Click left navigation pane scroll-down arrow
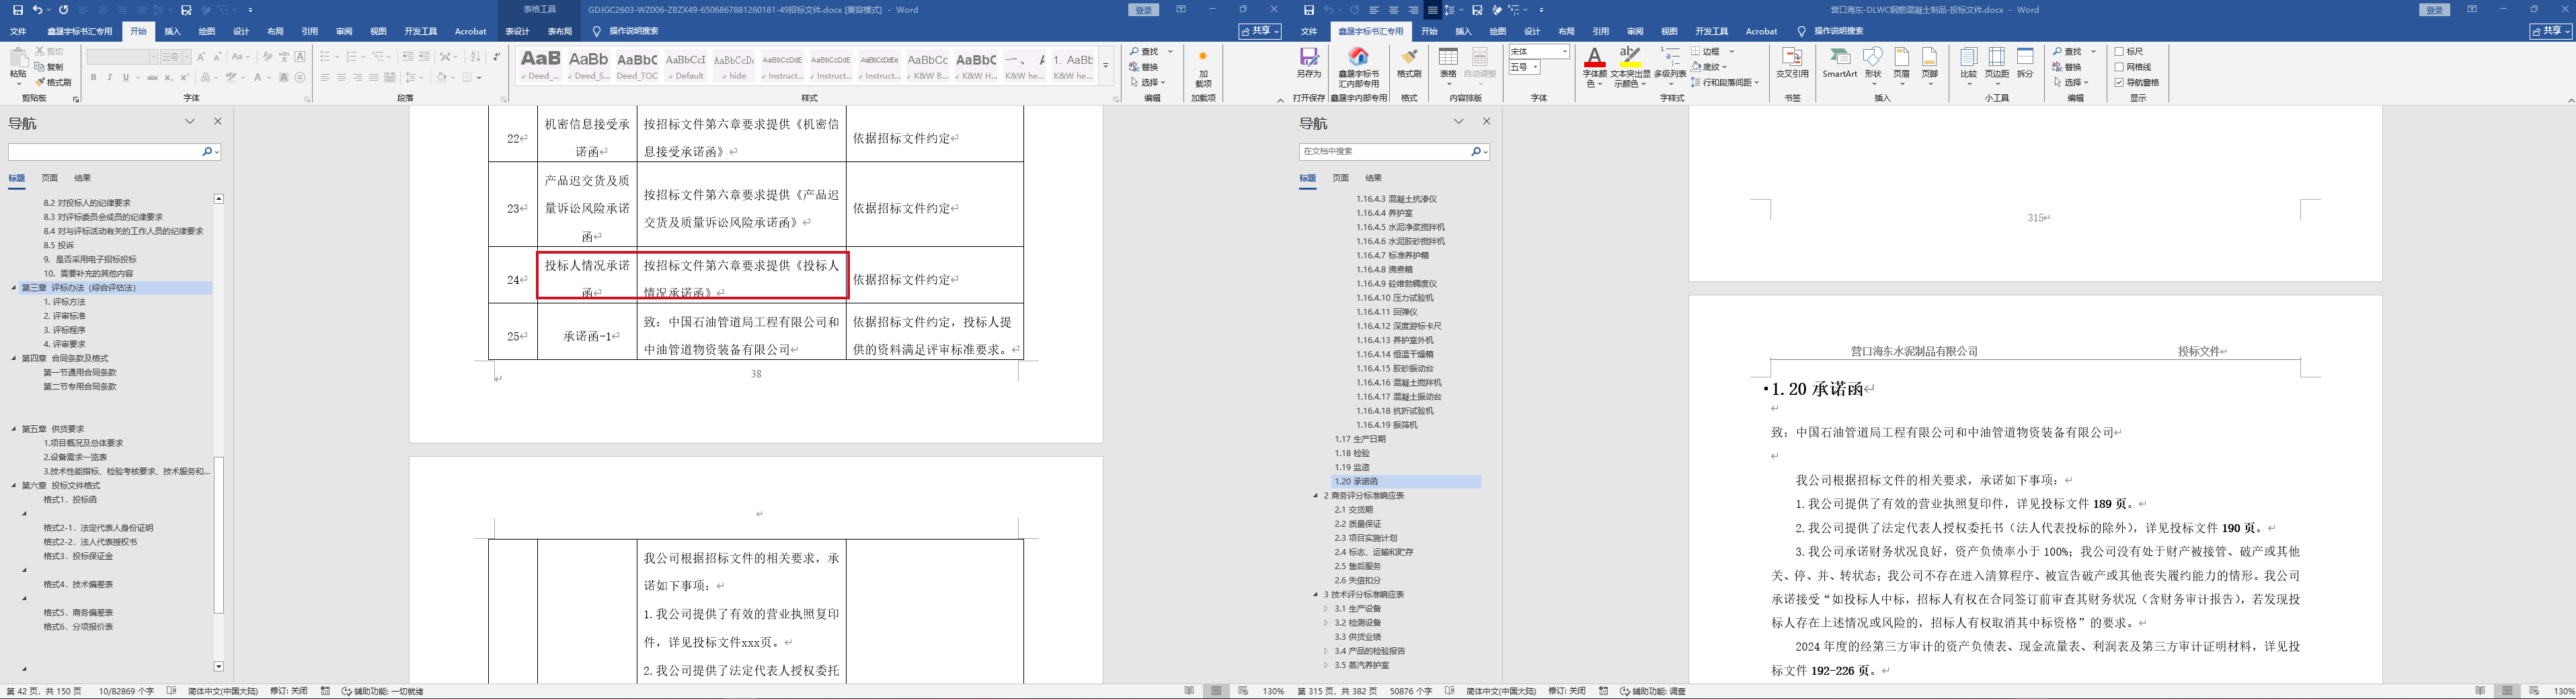The width and height of the screenshot is (2576, 699). coord(219,666)
